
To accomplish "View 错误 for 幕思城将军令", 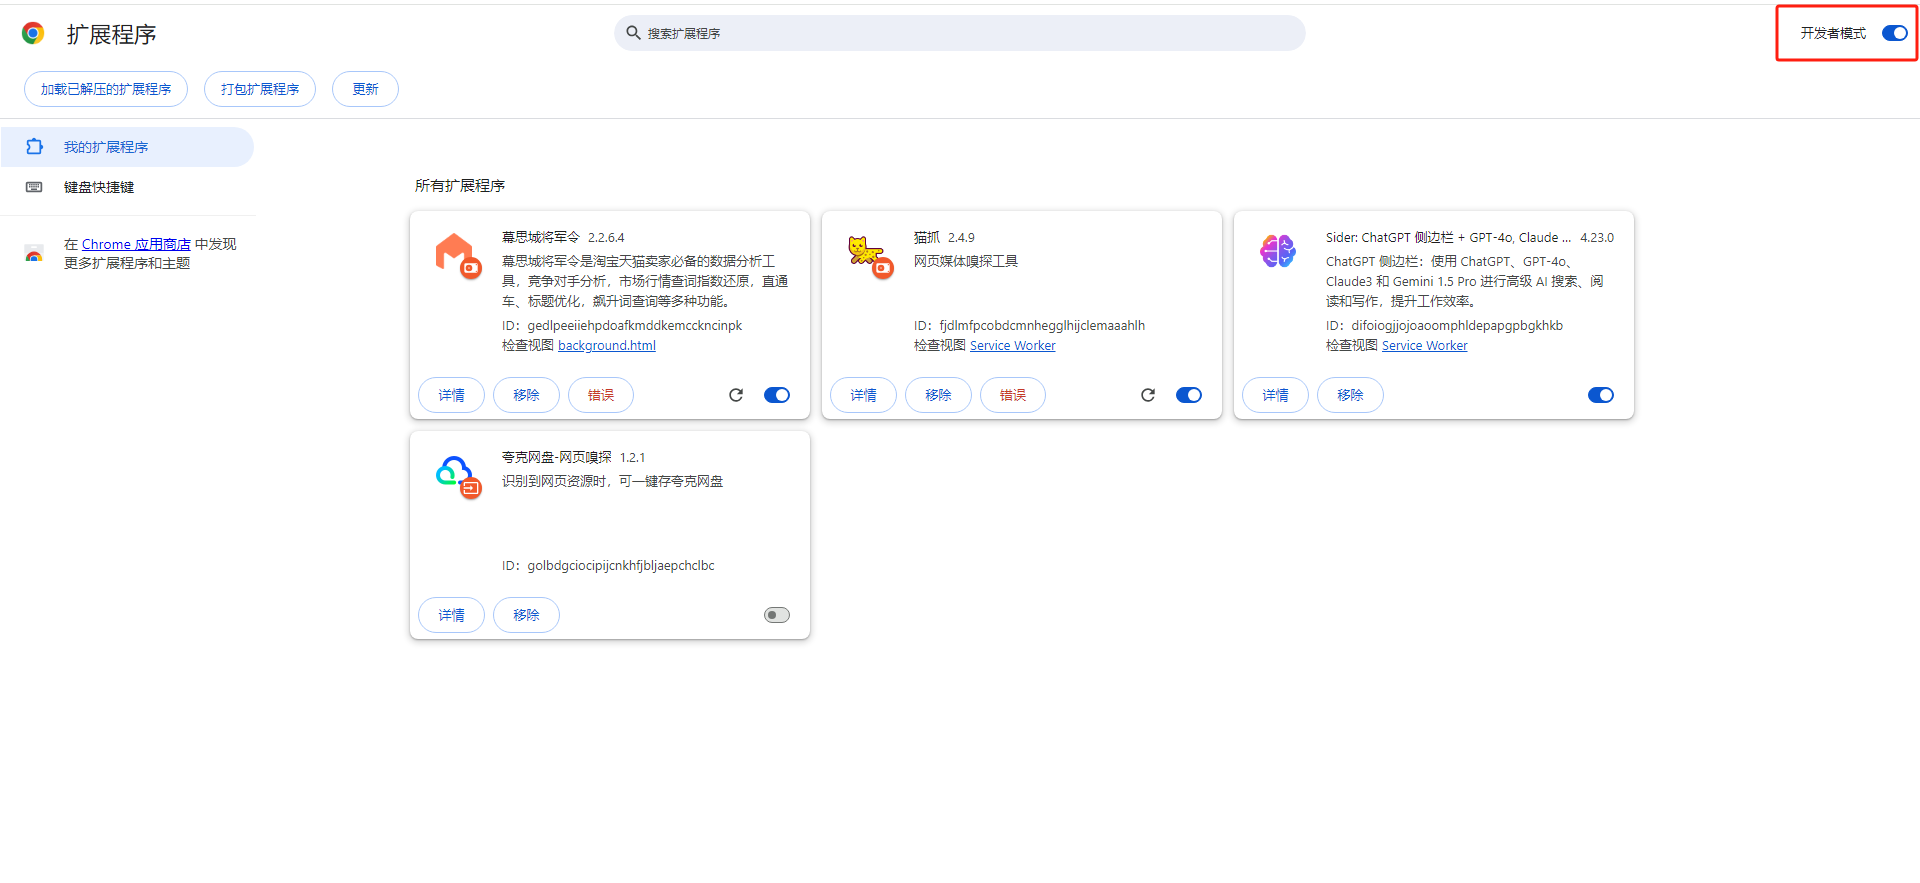I will tap(601, 395).
